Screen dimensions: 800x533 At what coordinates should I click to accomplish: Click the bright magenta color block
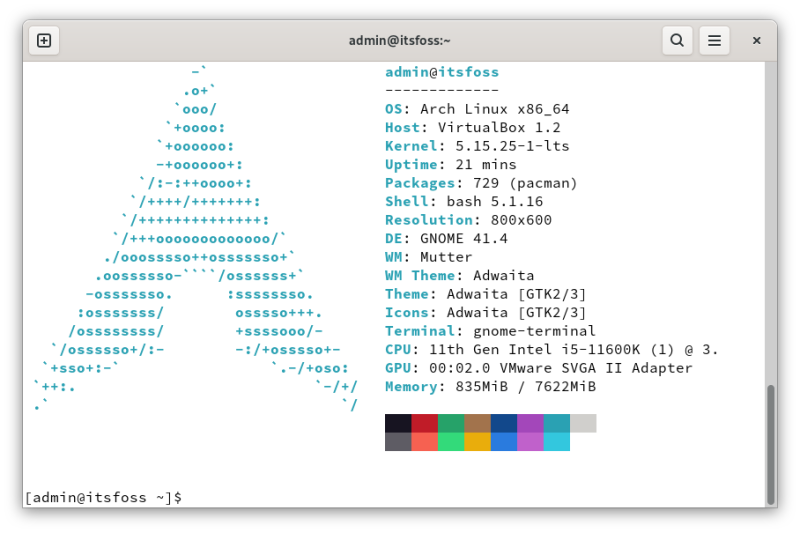[x=531, y=442]
